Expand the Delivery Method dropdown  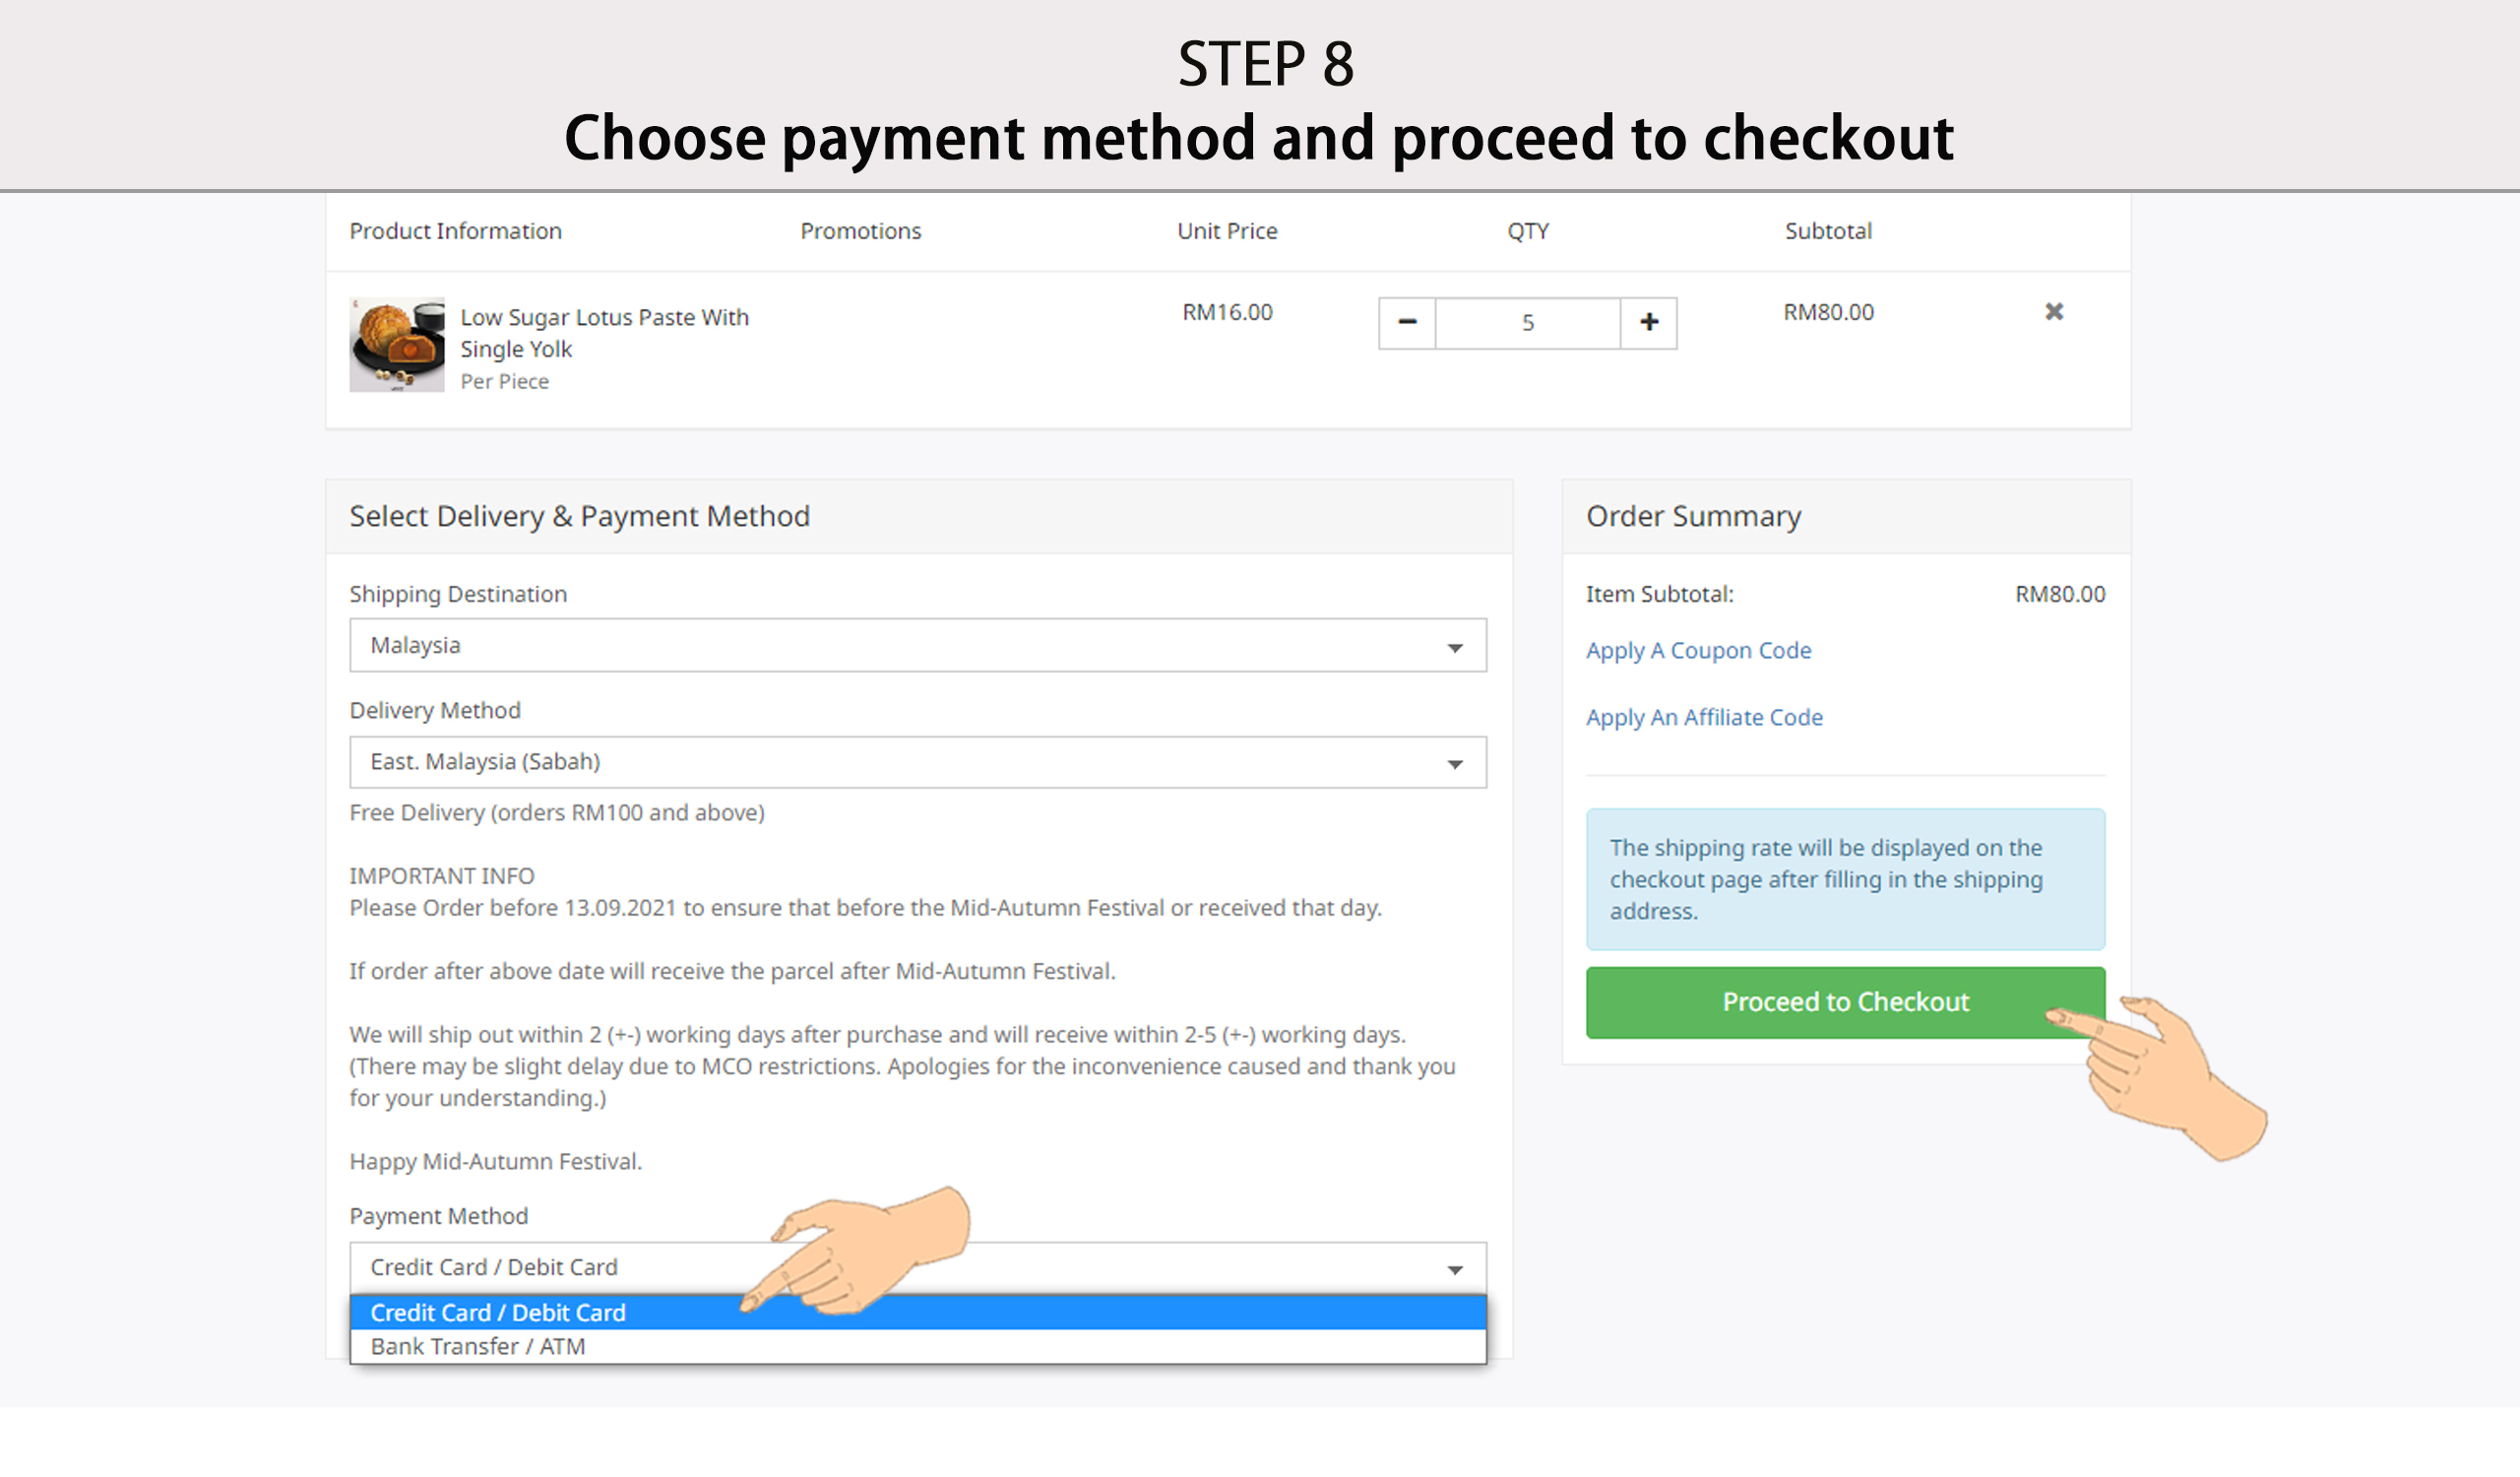coord(916,762)
